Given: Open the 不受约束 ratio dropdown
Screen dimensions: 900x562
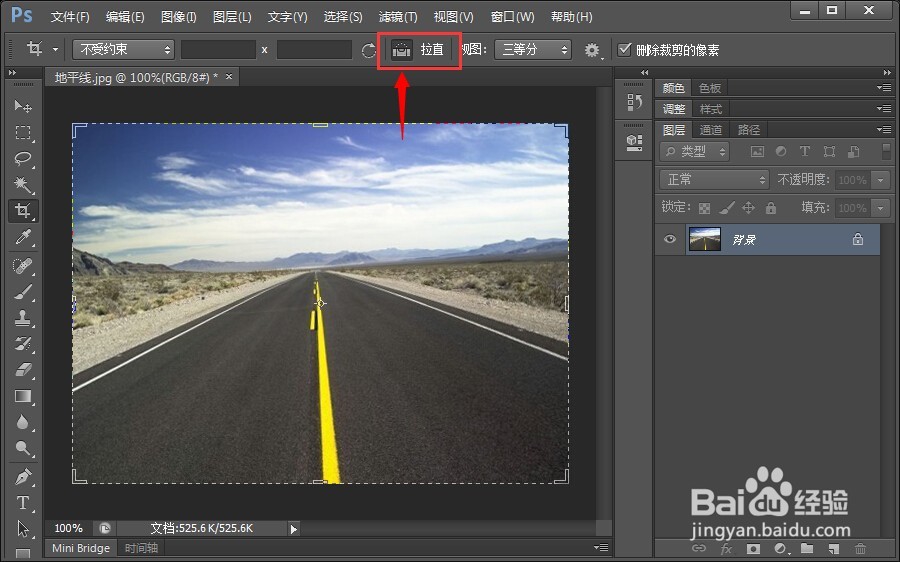Looking at the screenshot, I should (x=123, y=49).
